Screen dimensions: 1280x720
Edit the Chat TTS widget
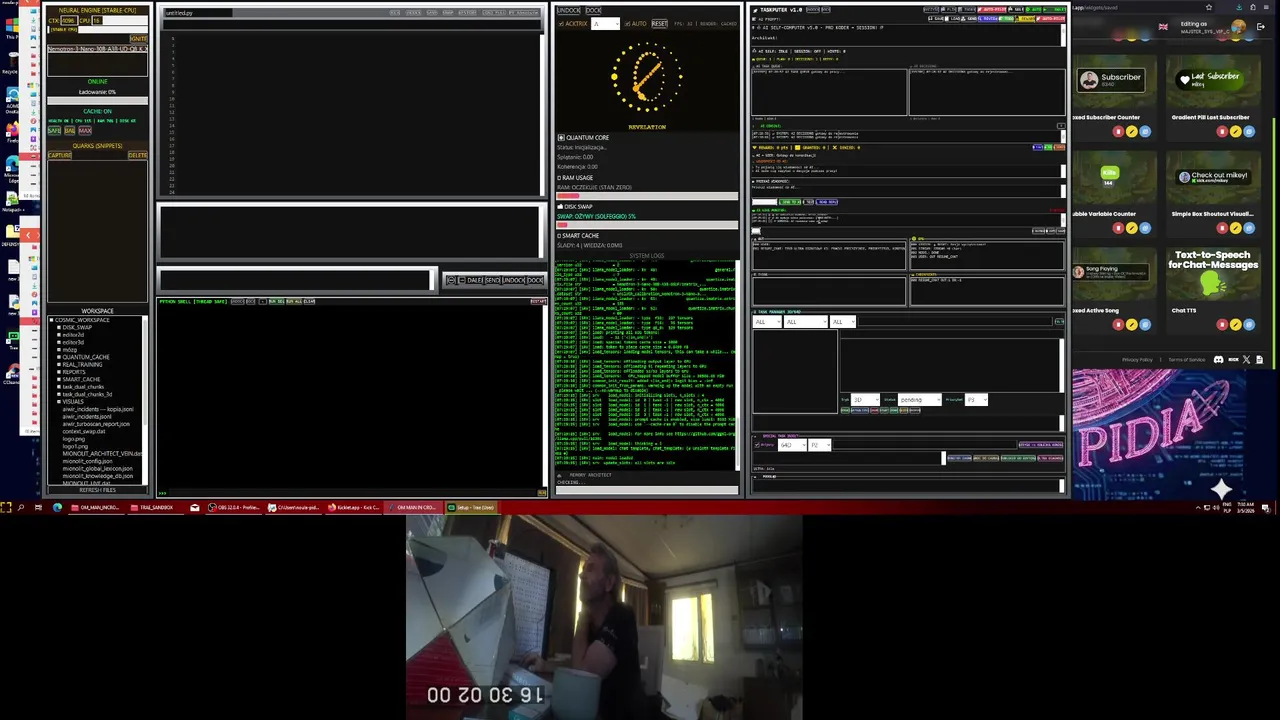[1236, 325]
